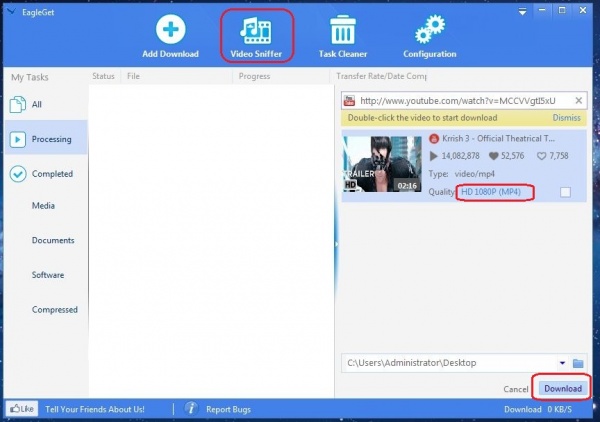
Task: Click the Processing play icon in sidebar
Action: pos(18,139)
